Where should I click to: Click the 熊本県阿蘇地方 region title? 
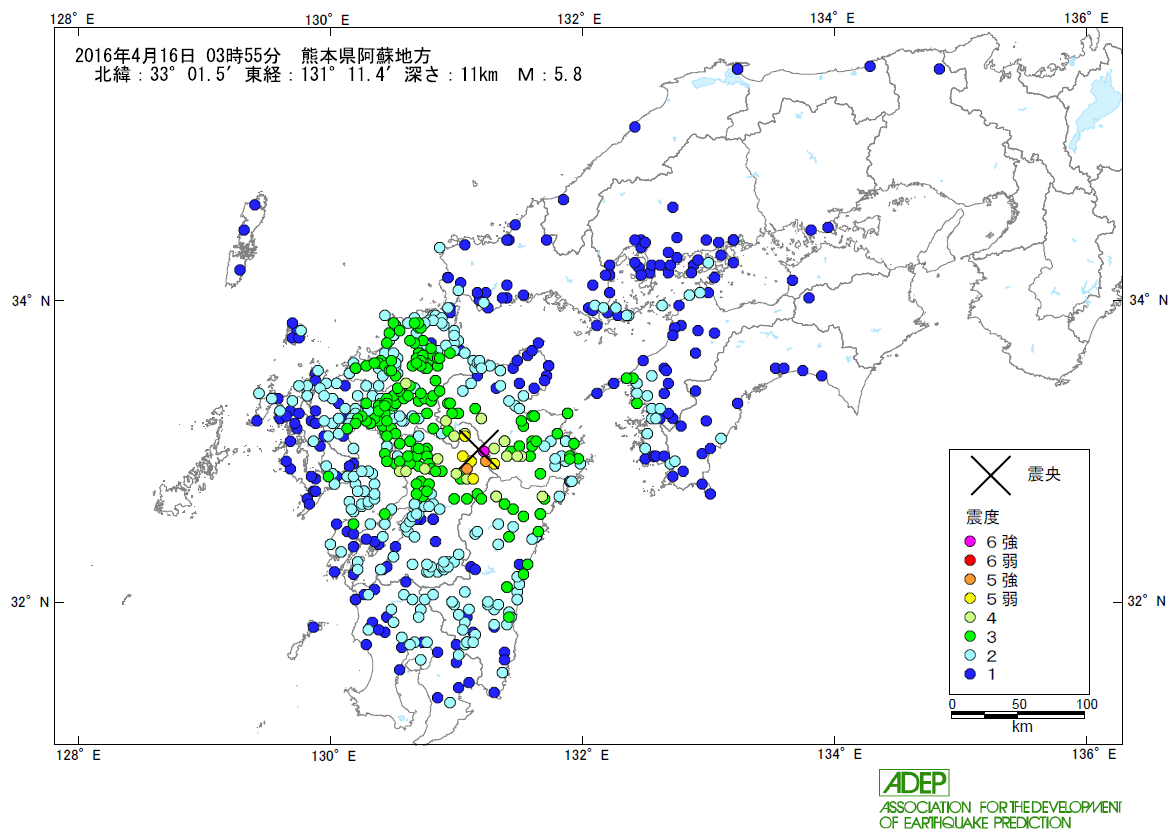click(x=366, y=55)
